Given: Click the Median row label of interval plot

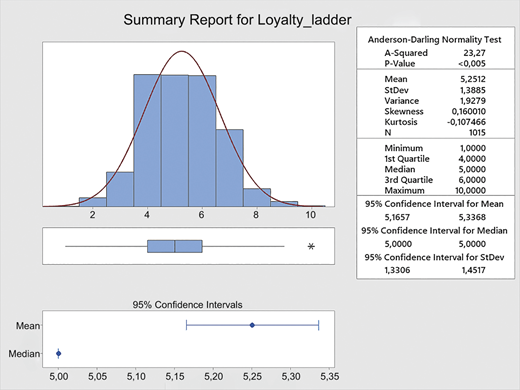Looking at the screenshot, I should pyautogui.click(x=24, y=354).
